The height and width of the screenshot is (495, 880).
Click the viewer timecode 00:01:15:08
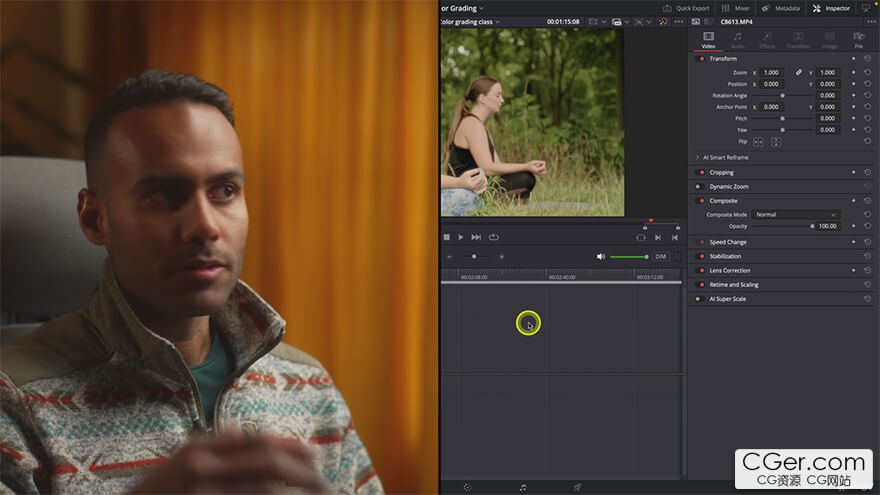pos(563,22)
